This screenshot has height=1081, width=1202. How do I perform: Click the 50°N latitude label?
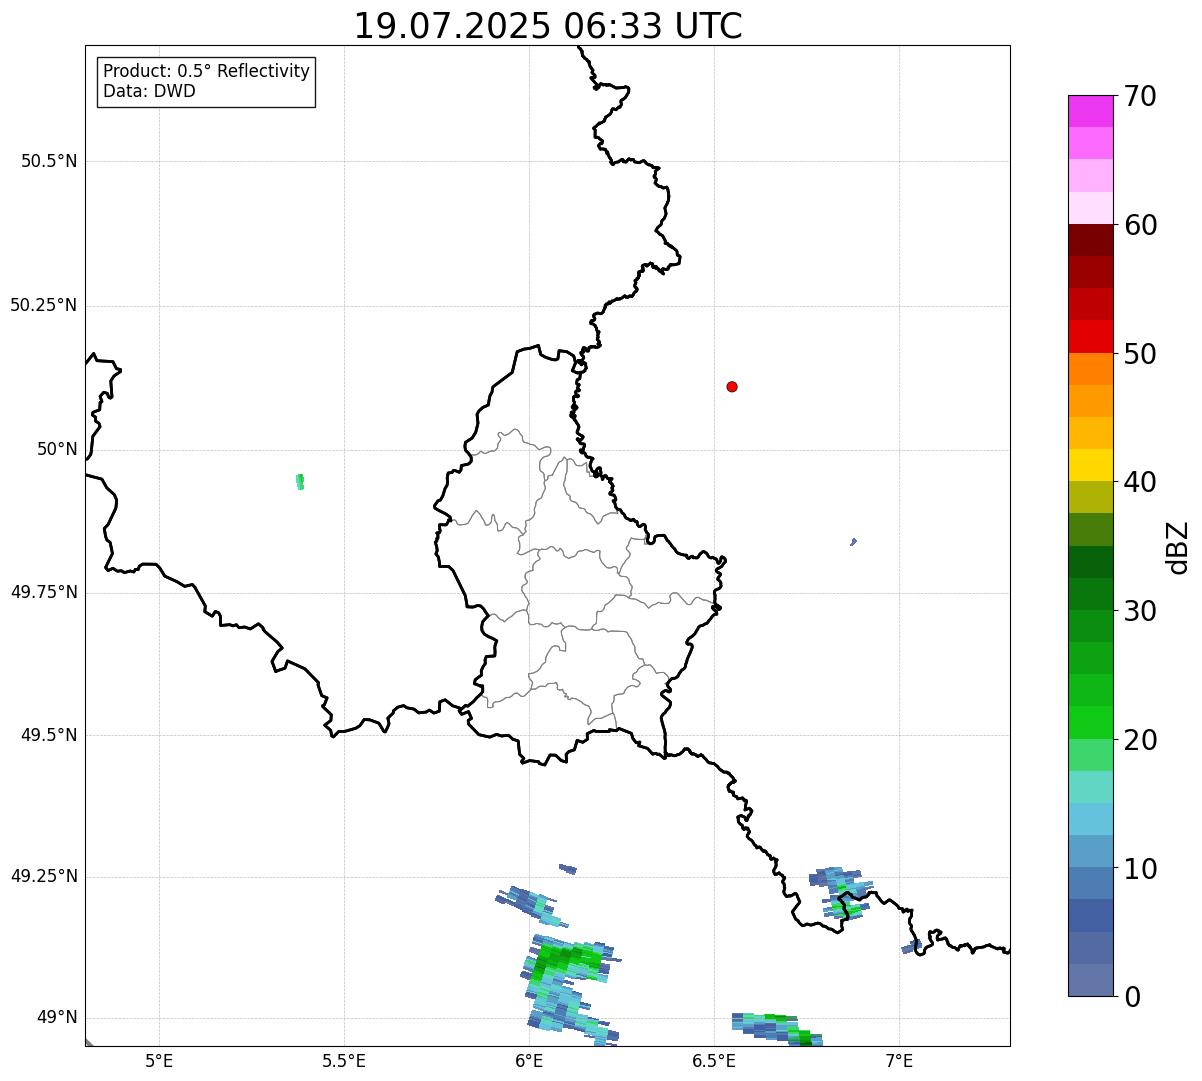[x=57, y=449]
